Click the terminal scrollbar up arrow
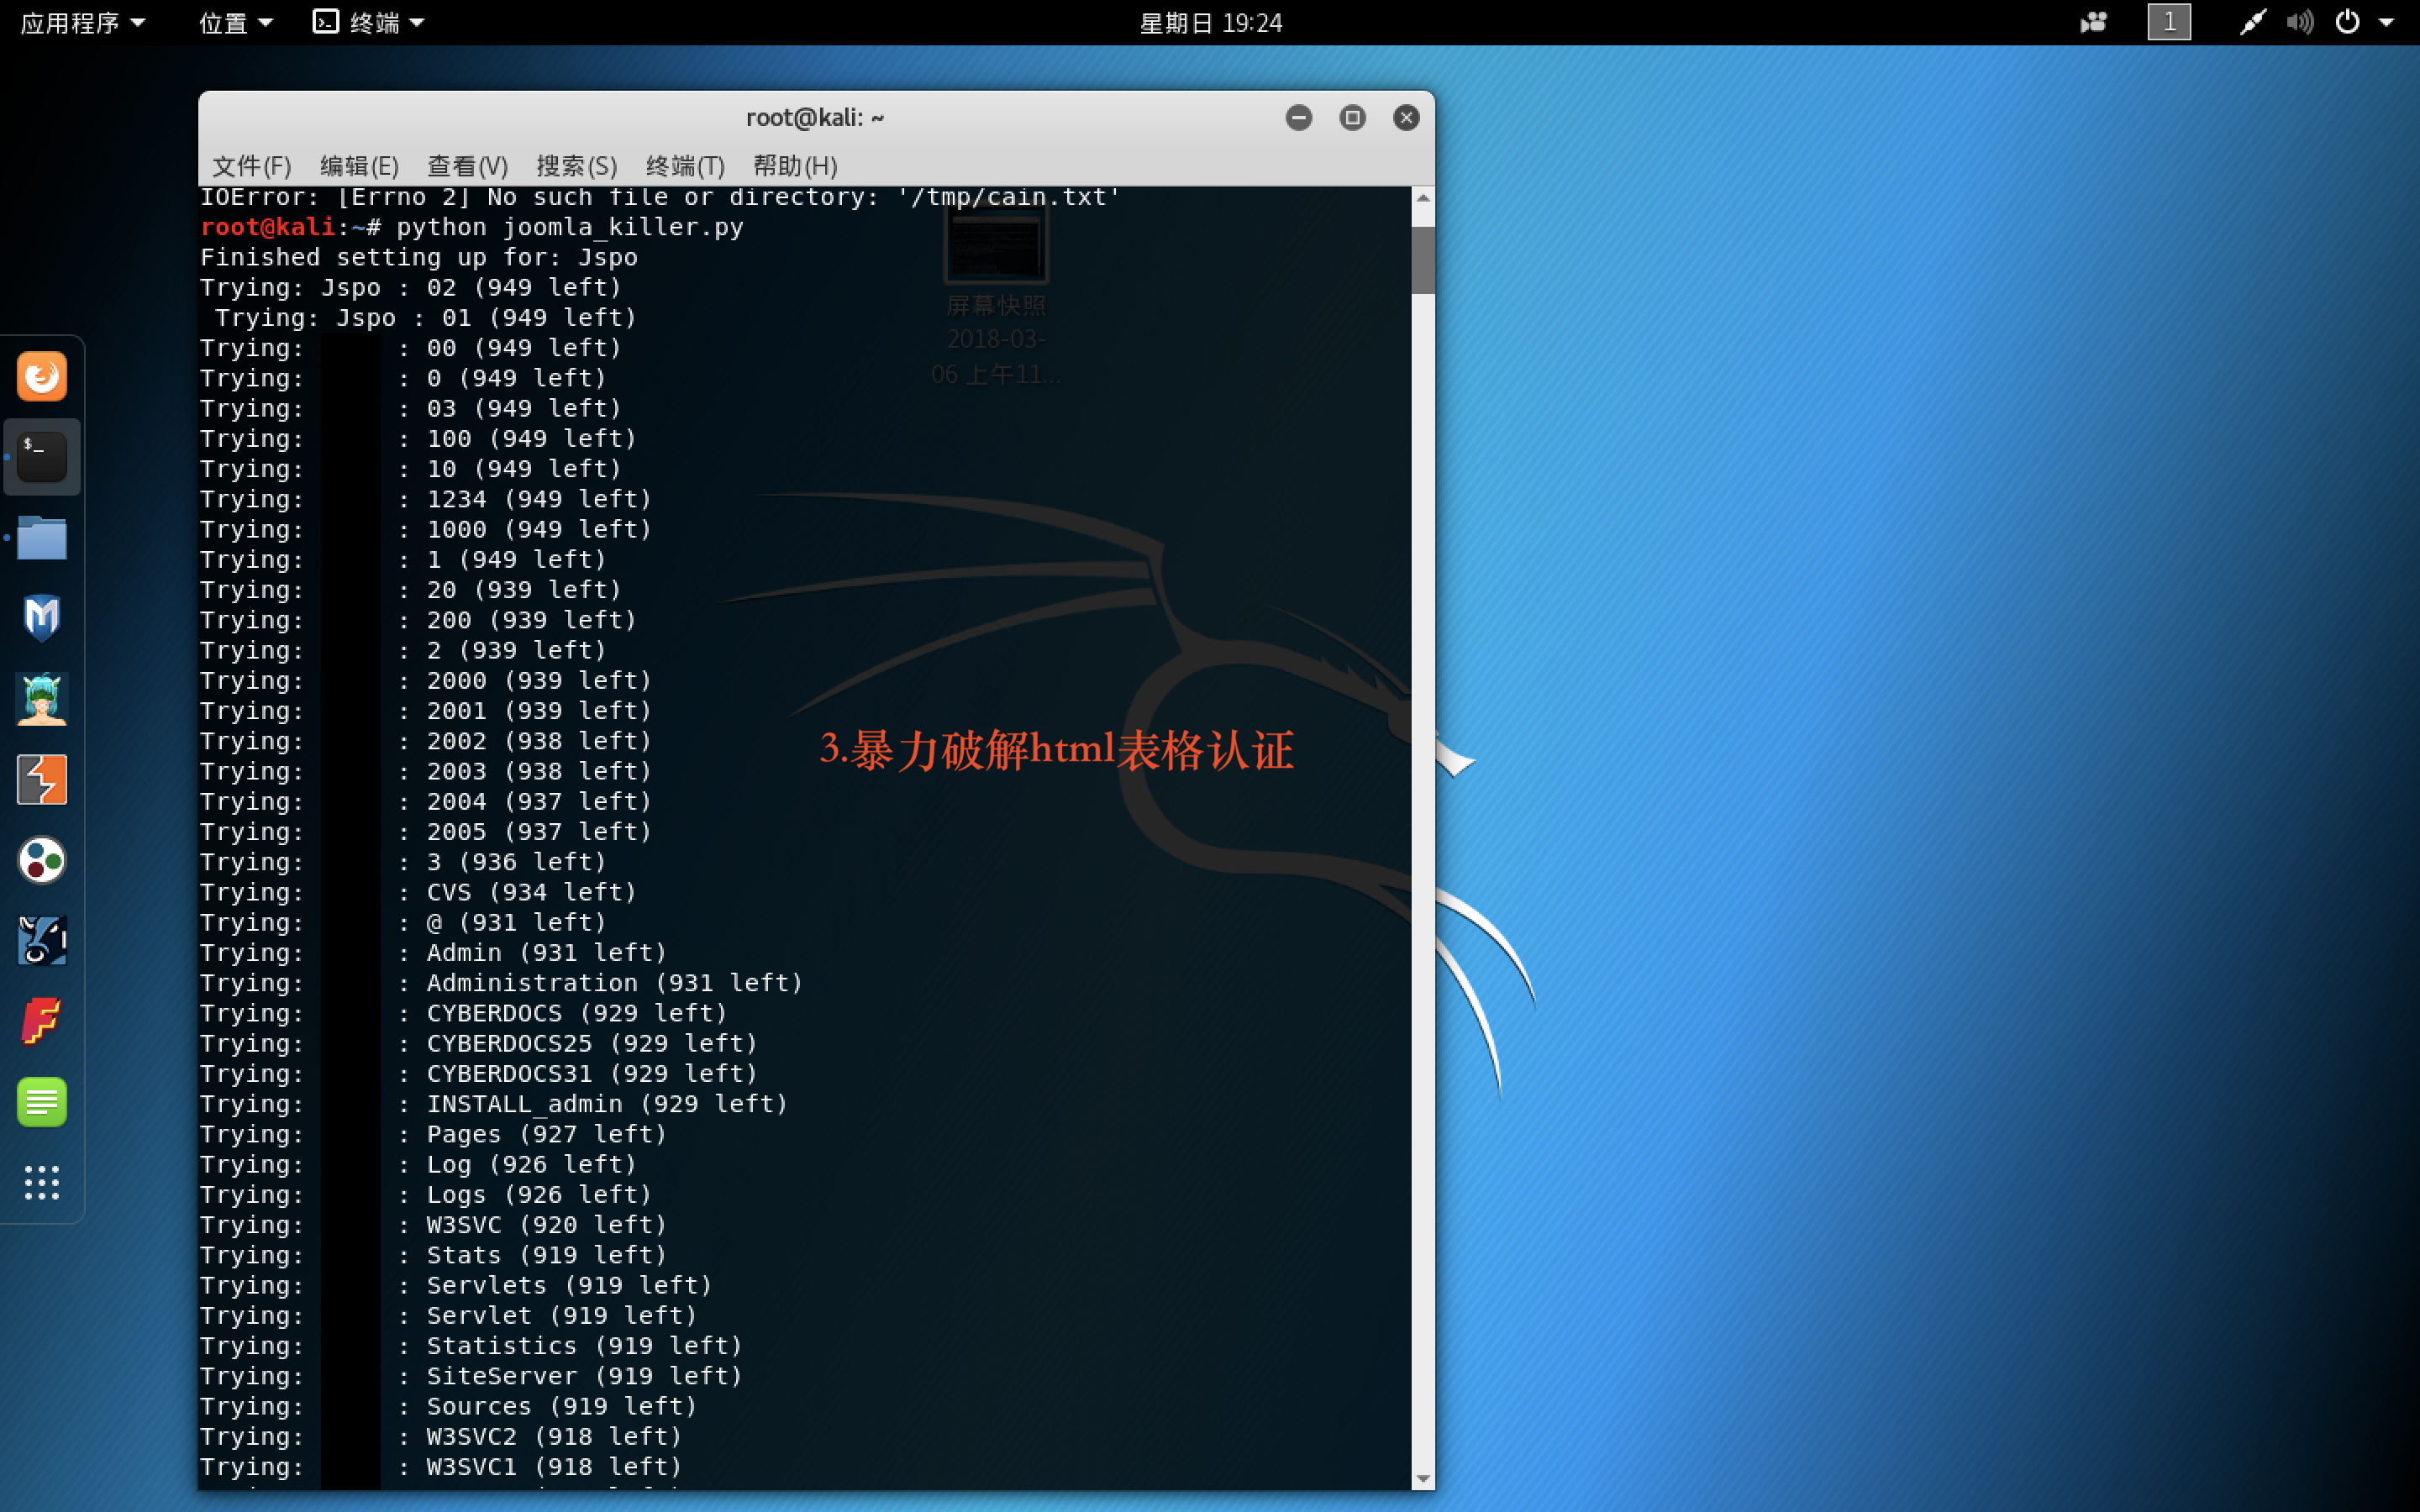2420x1512 pixels. [x=1423, y=198]
